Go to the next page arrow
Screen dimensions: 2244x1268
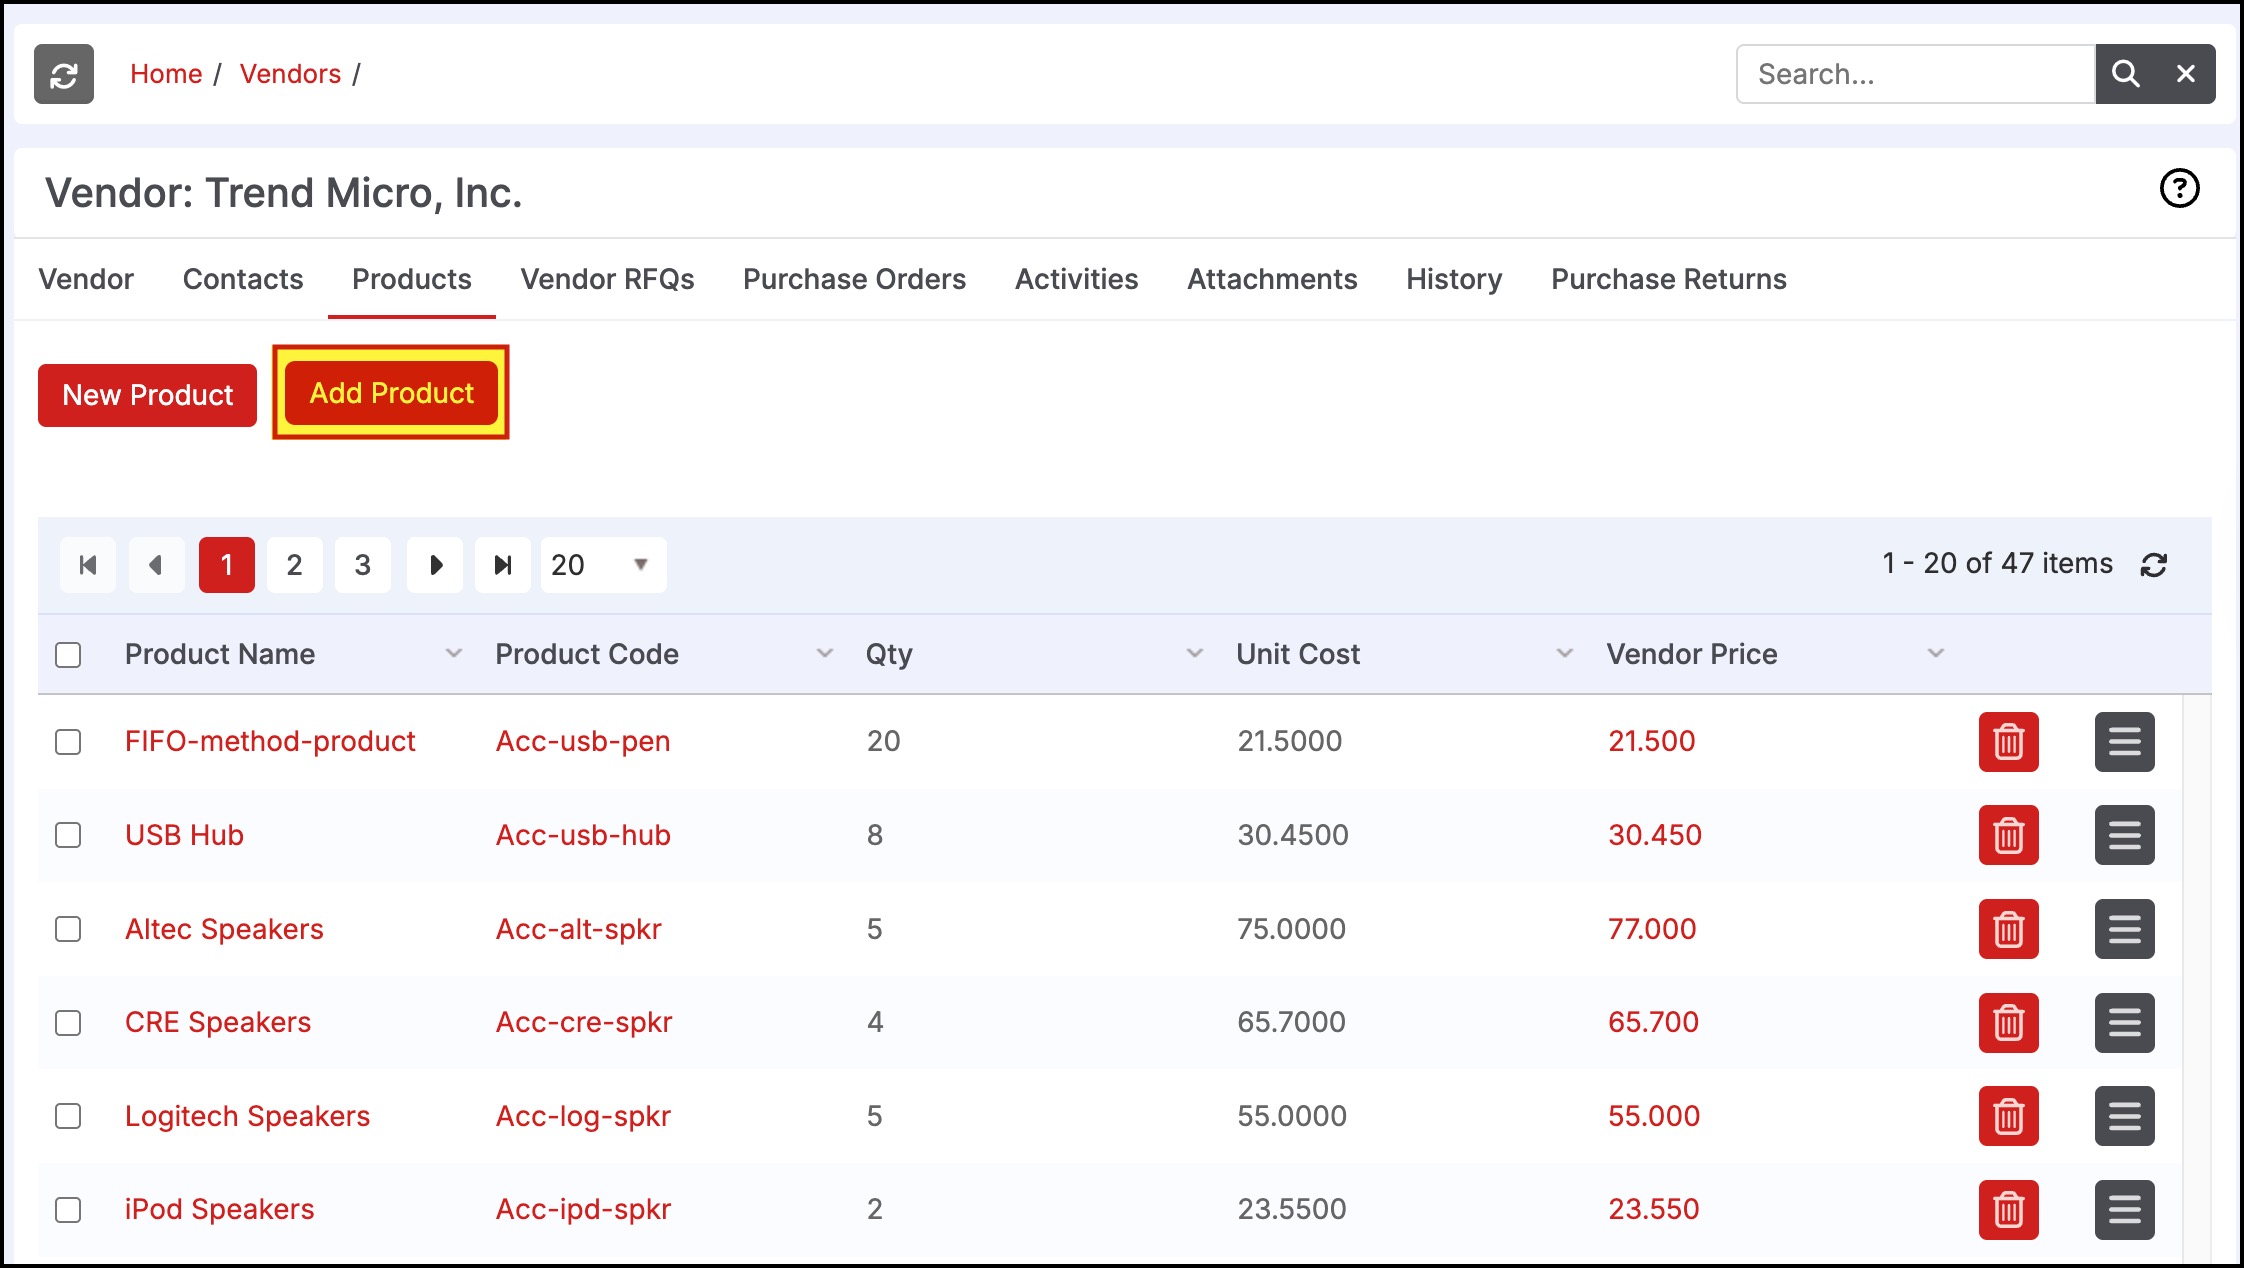[x=435, y=565]
